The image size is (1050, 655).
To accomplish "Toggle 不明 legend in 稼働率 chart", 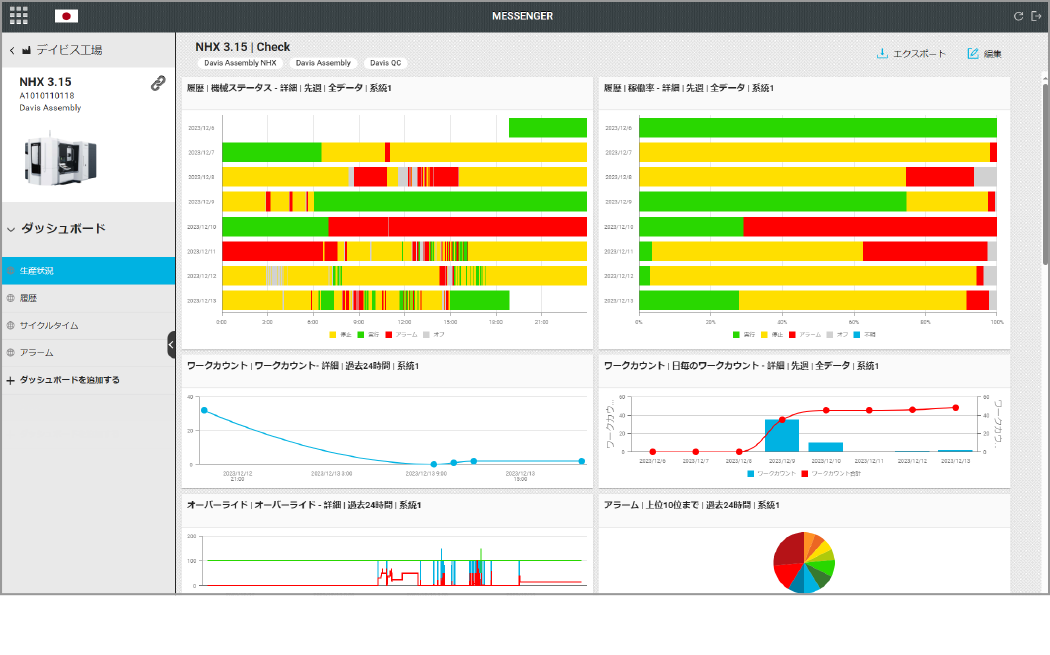I will pos(865,334).
